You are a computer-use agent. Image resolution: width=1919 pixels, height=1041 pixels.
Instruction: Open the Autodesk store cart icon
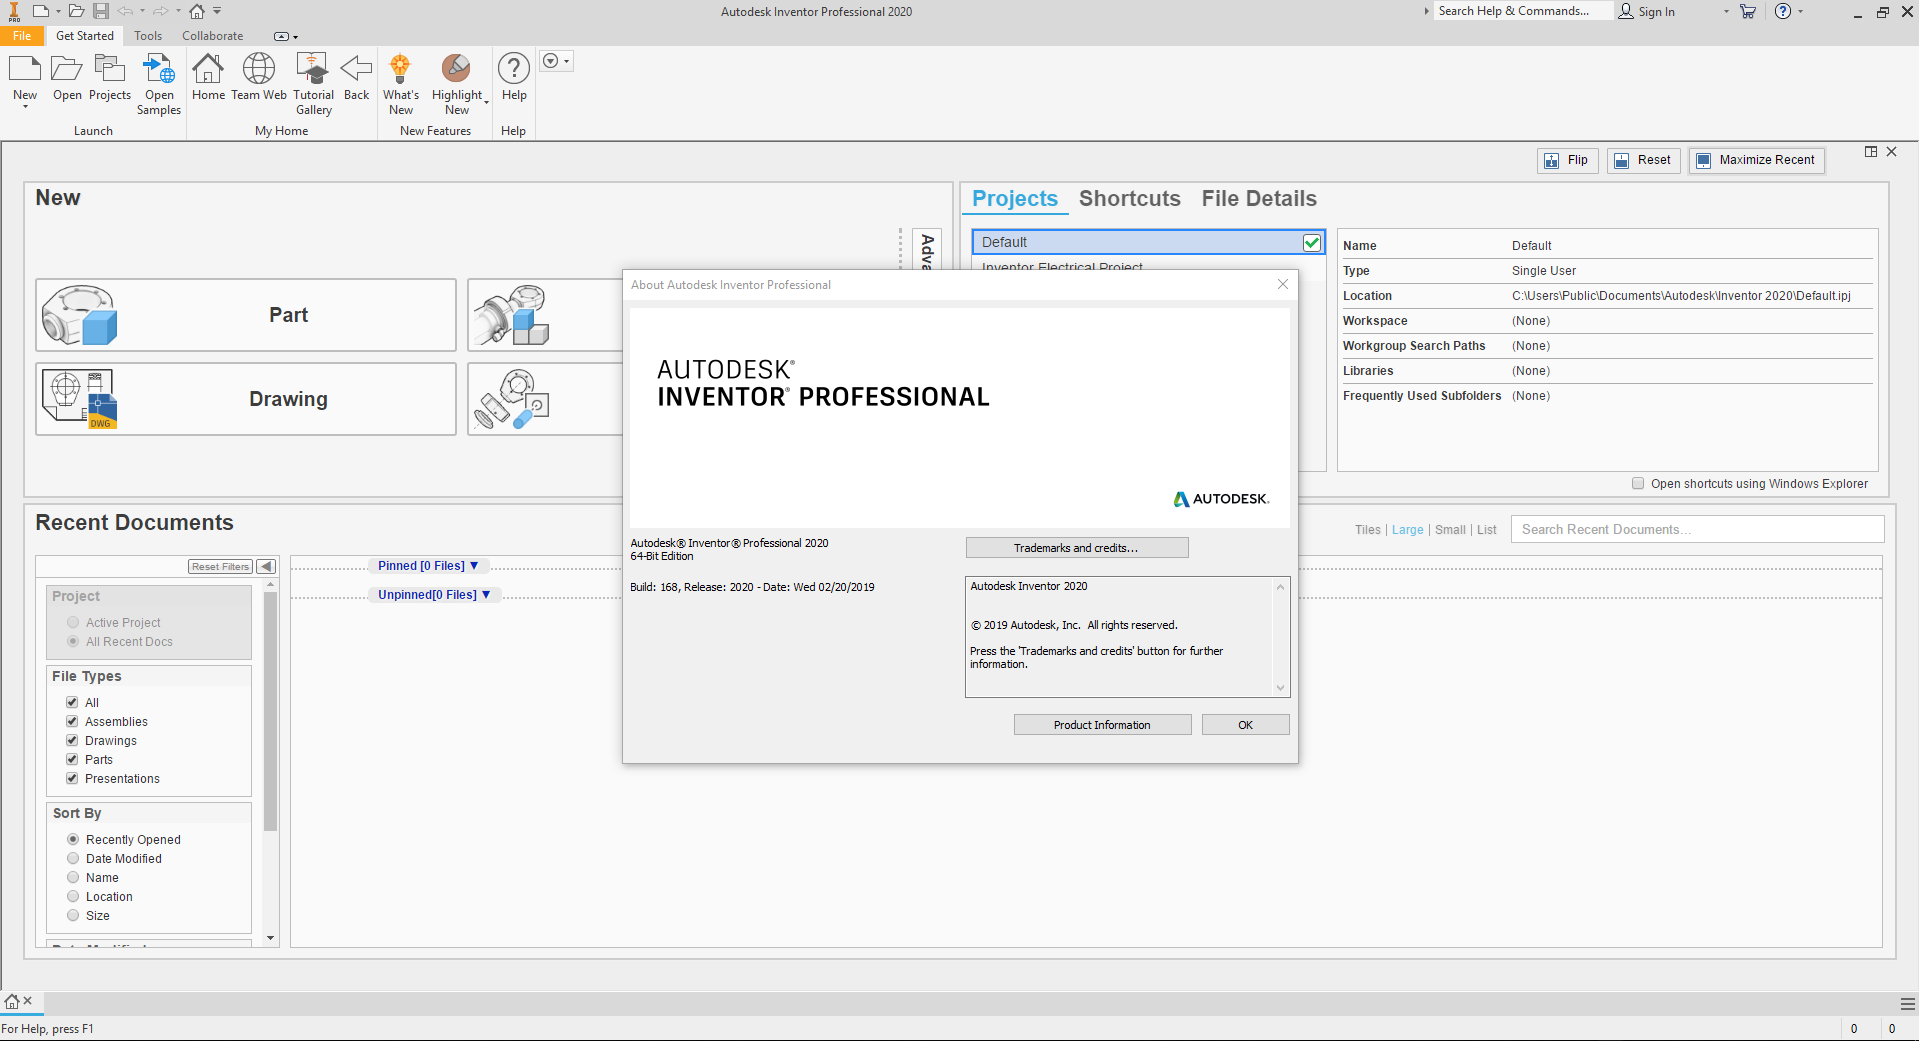coord(1748,11)
